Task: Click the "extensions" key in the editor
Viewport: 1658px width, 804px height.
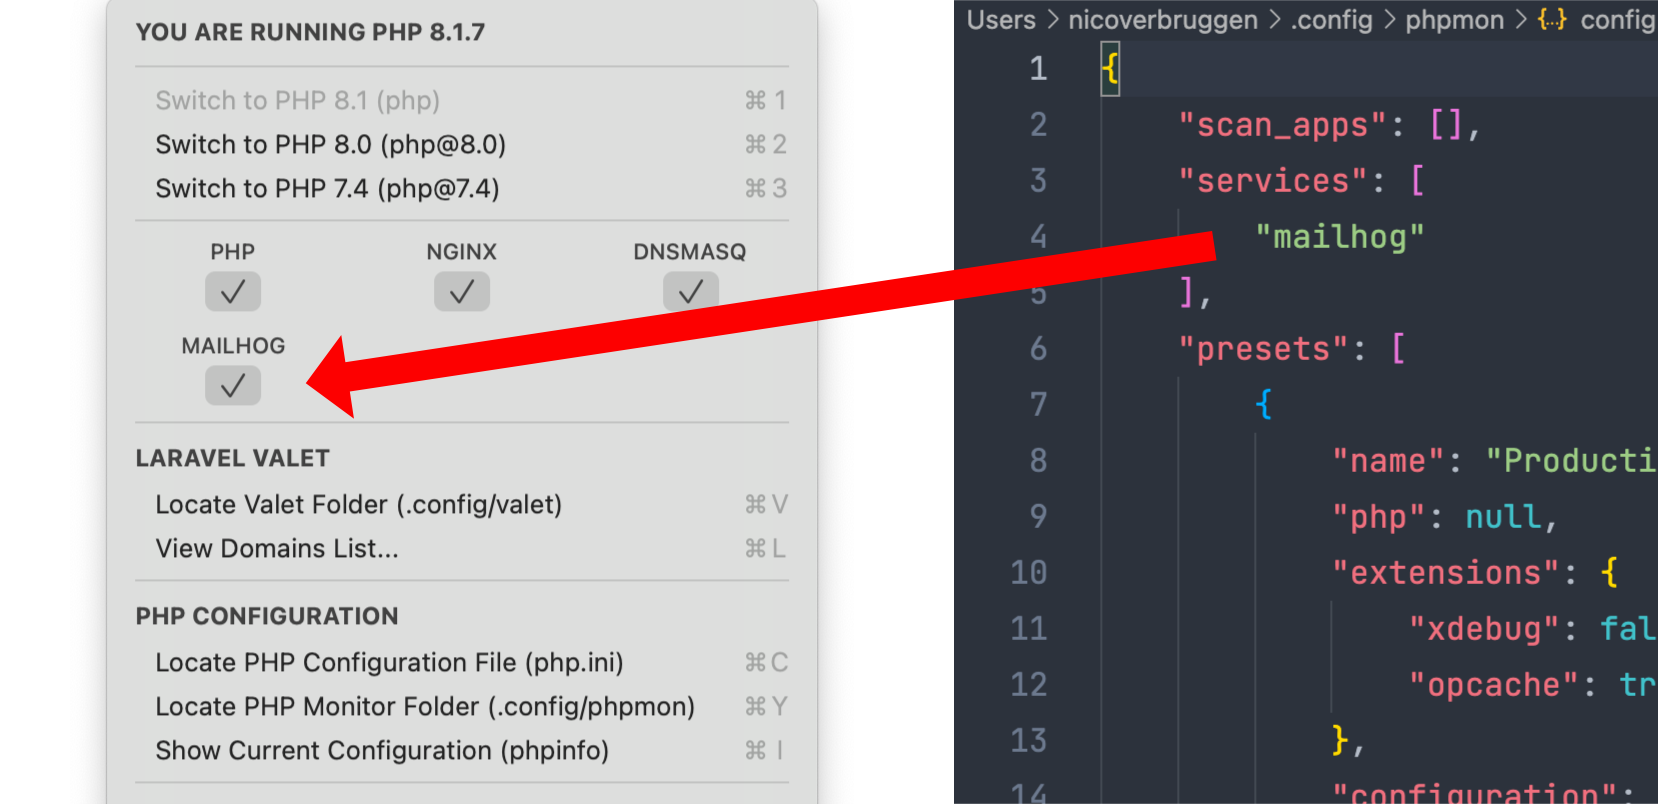Action: click(1446, 574)
